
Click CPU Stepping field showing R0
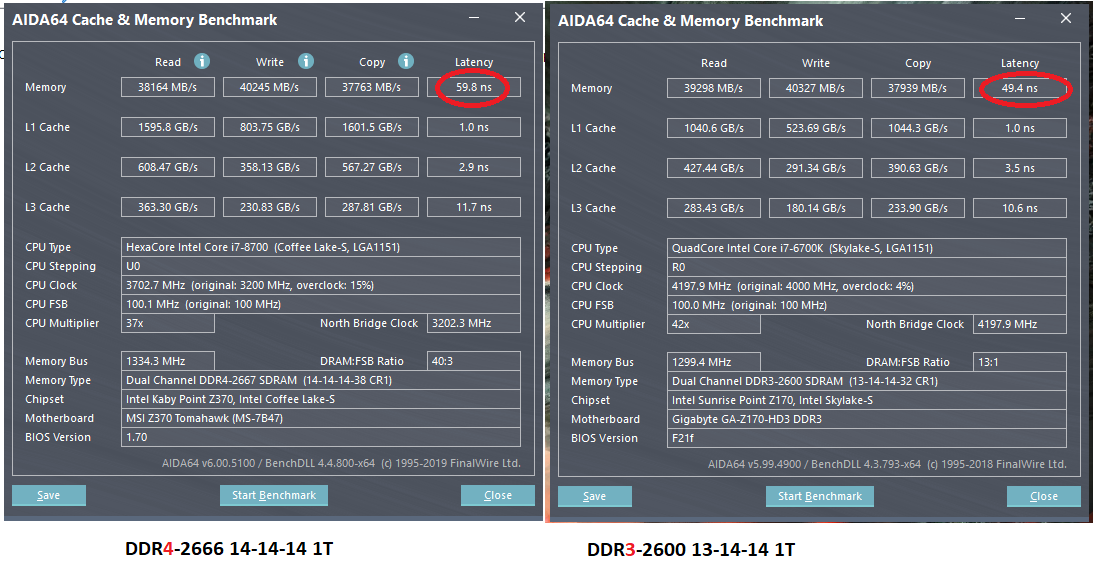(x=867, y=267)
